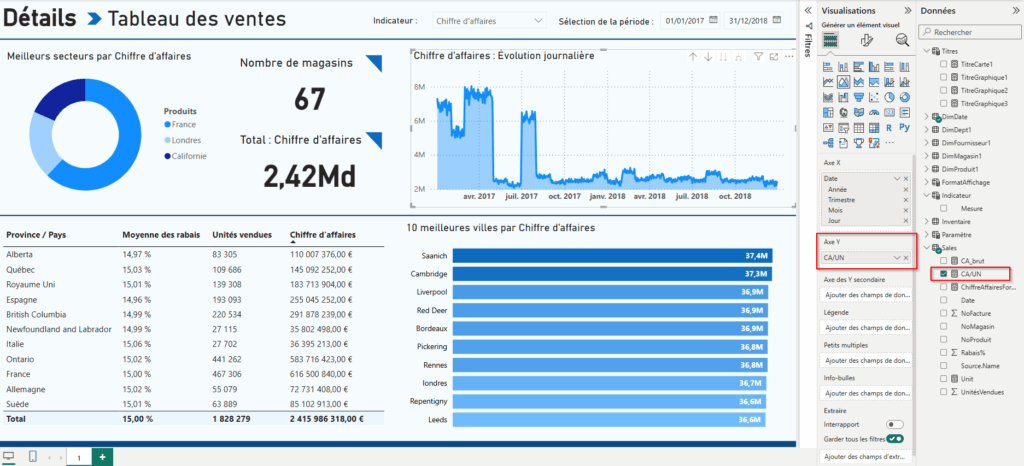Select the area chart visual icon
Image resolution: width=1024 pixels, height=466 pixels.
(x=843, y=82)
